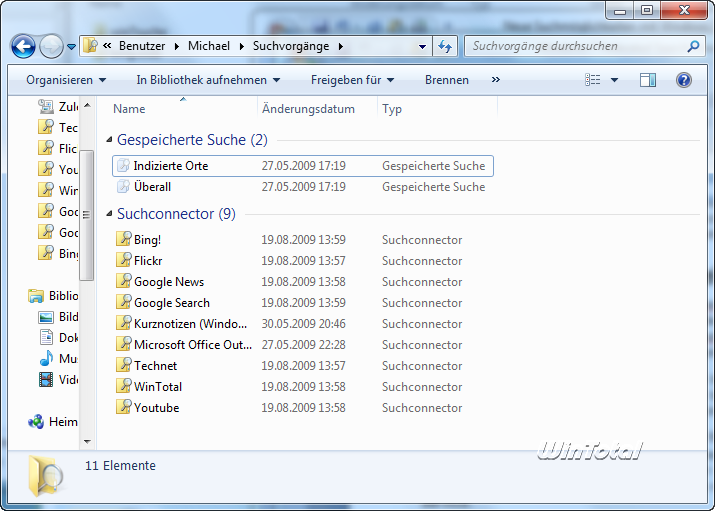Click the Brennen toolbar button

(447, 80)
